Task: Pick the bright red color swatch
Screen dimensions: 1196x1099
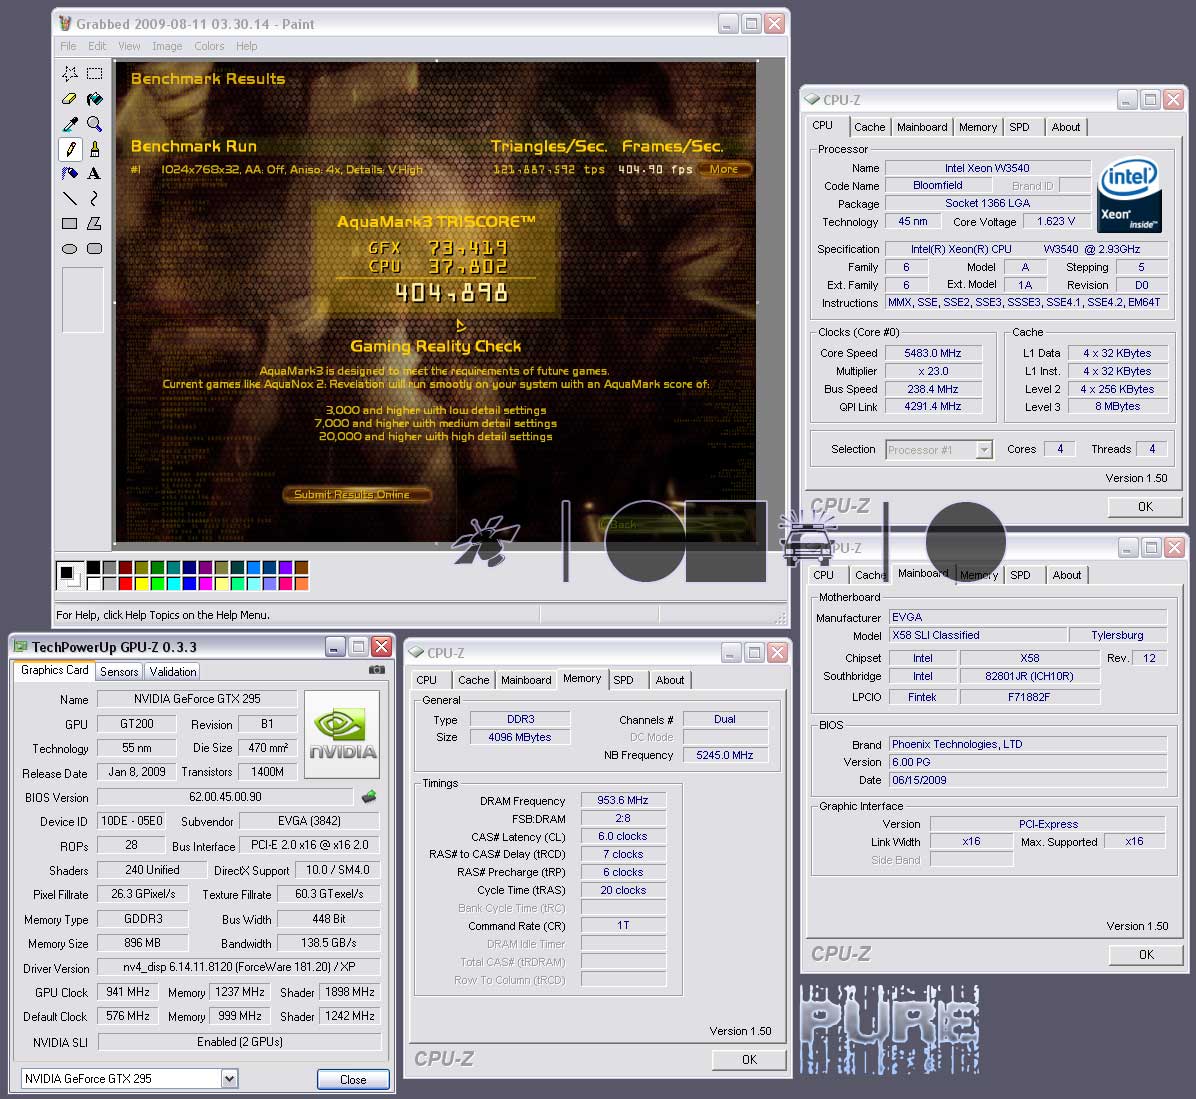Action: pyautogui.click(x=126, y=583)
